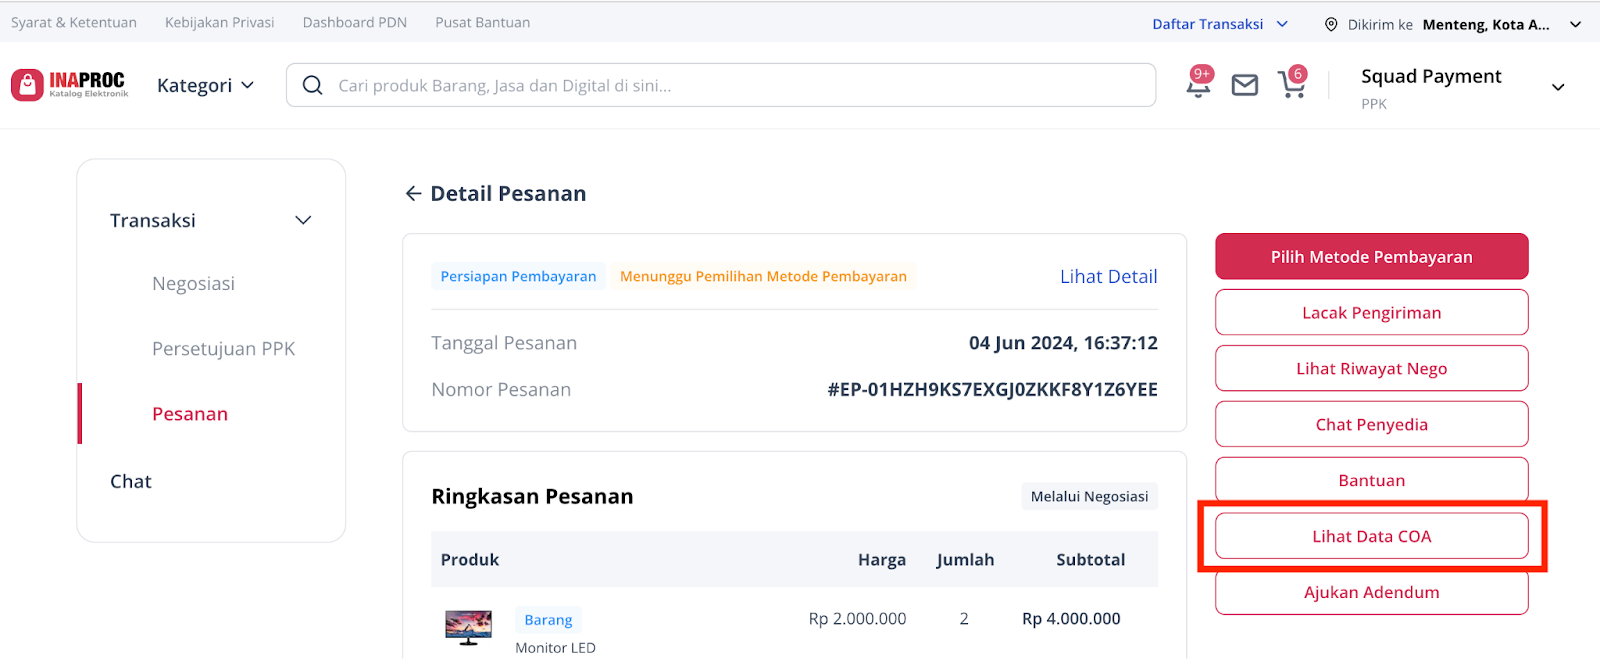Click the location pin next to Dikirim ke
The width and height of the screenshot is (1600, 659).
click(x=1330, y=23)
